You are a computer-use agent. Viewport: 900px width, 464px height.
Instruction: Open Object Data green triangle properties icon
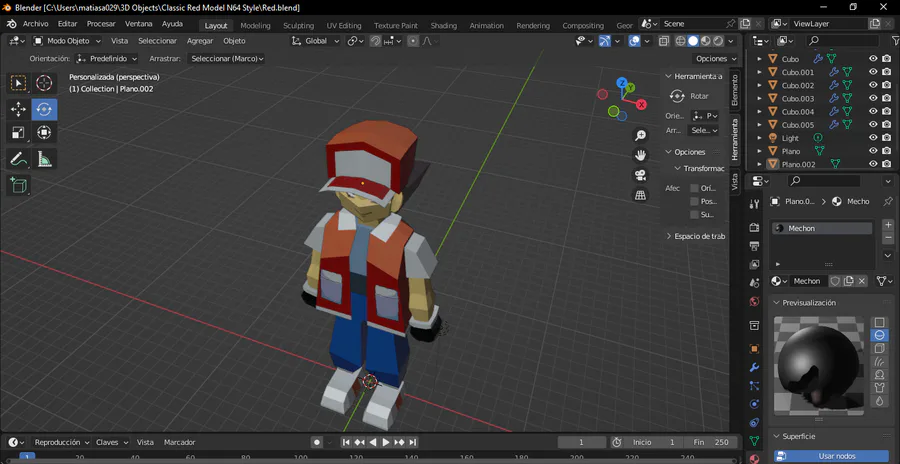coord(755,440)
